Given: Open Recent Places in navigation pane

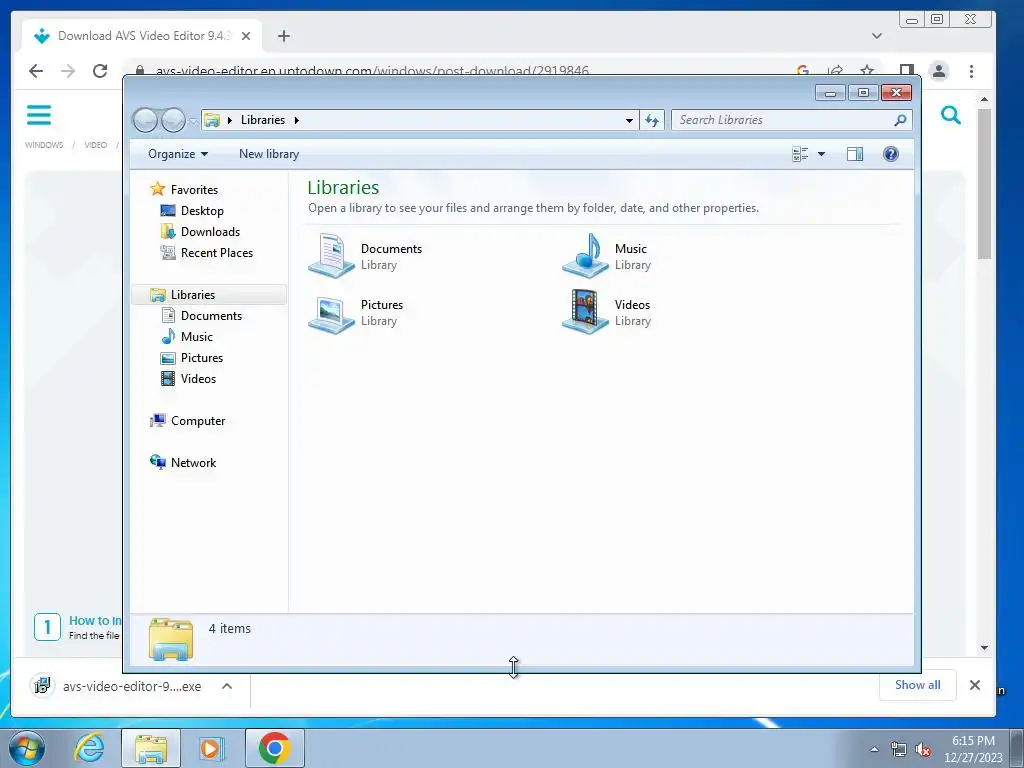Looking at the screenshot, I should 216,253.
